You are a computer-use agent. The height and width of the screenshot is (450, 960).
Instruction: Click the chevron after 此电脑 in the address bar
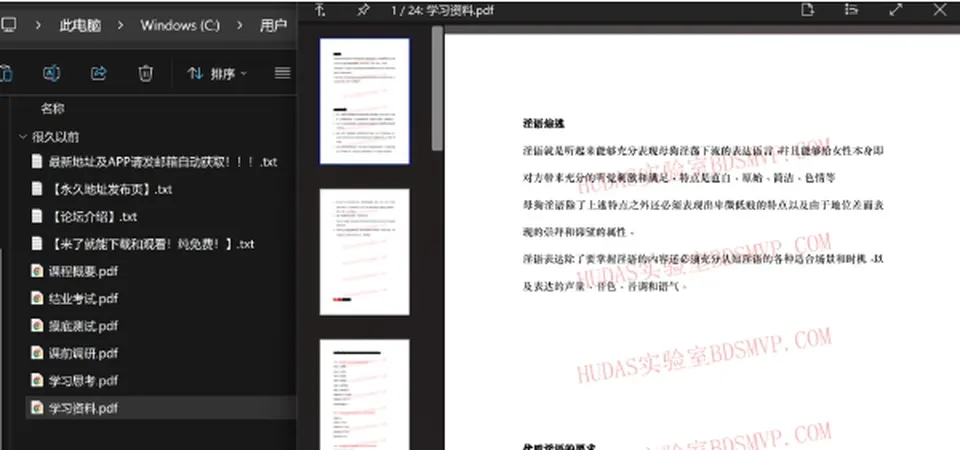coord(121,25)
